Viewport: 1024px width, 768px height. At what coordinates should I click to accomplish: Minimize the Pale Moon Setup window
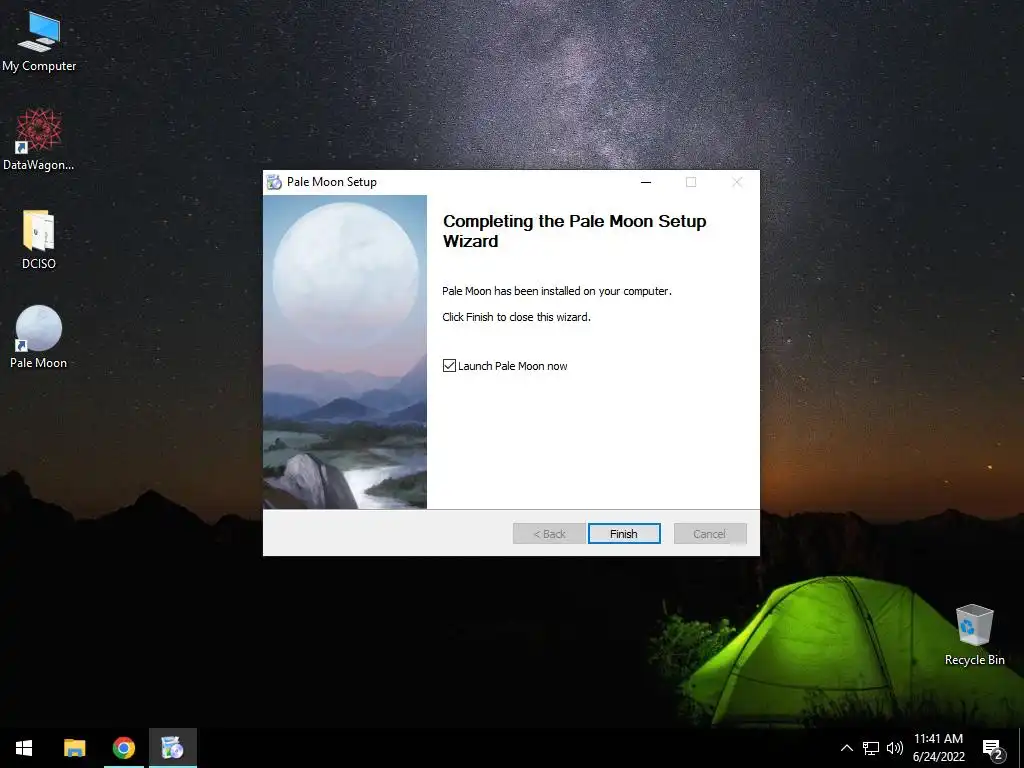point(646,182)
